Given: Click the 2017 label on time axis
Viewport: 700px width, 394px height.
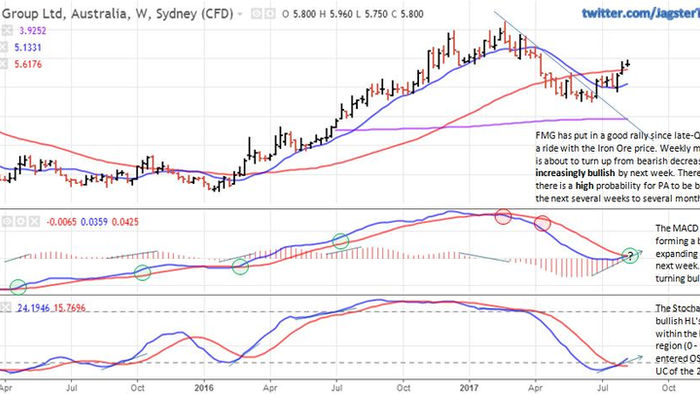Looking at the screenshot, I should (469, 388).
